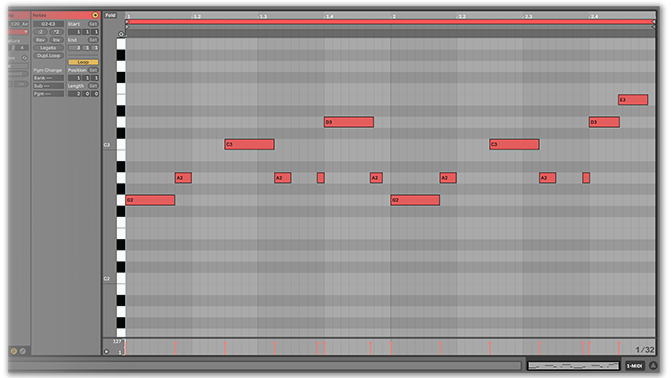Select the first D3 note near 1.4
Image resolution: width=672 pixels, height=378 pixels.
click(x=349, y=122)
